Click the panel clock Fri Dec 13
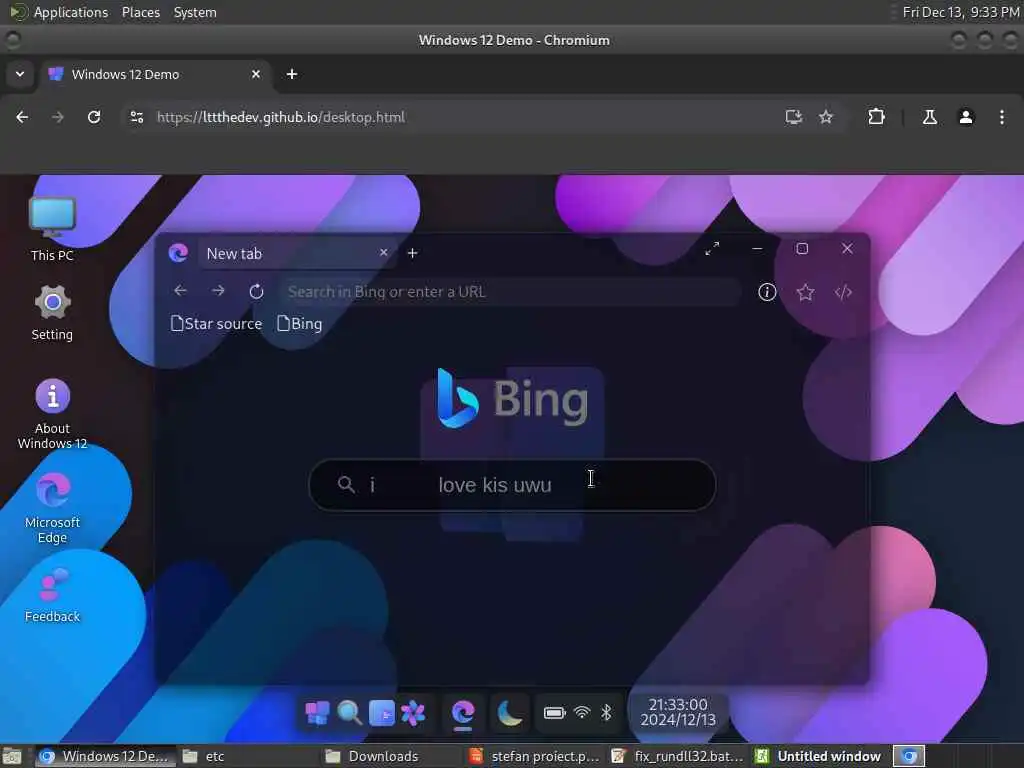 click(961, 12)
